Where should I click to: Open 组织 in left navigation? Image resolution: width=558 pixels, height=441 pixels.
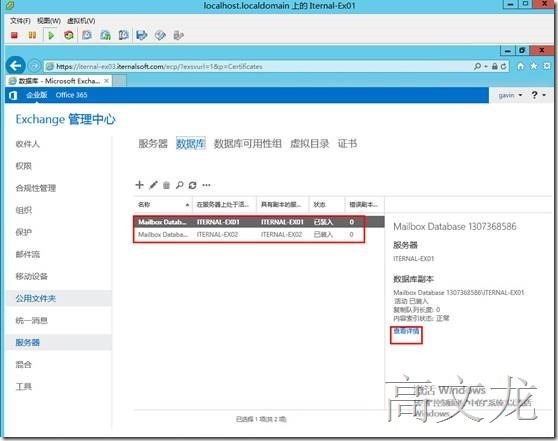coord(24,210)
